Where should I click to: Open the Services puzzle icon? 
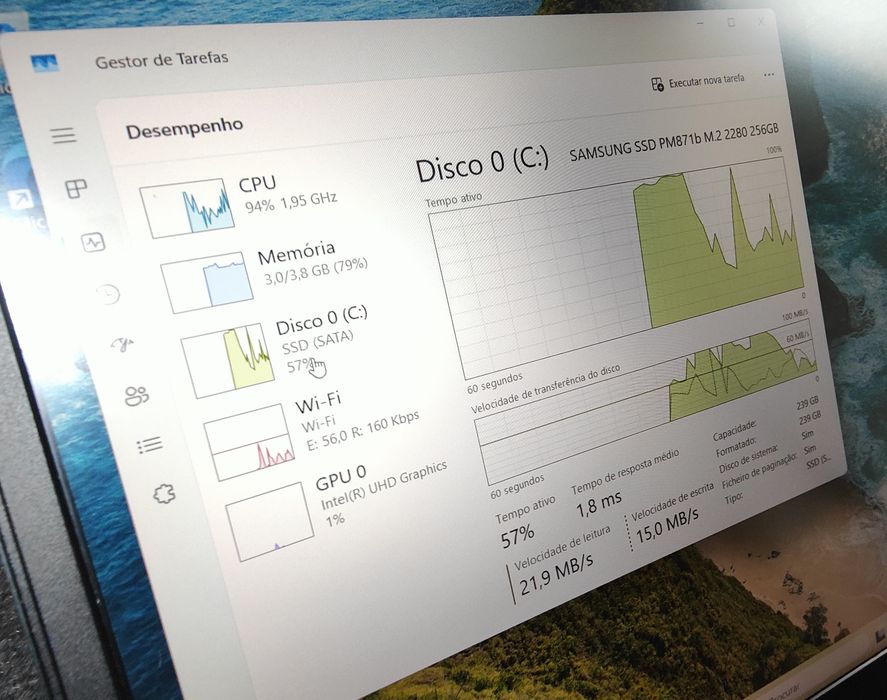[165, 494]
